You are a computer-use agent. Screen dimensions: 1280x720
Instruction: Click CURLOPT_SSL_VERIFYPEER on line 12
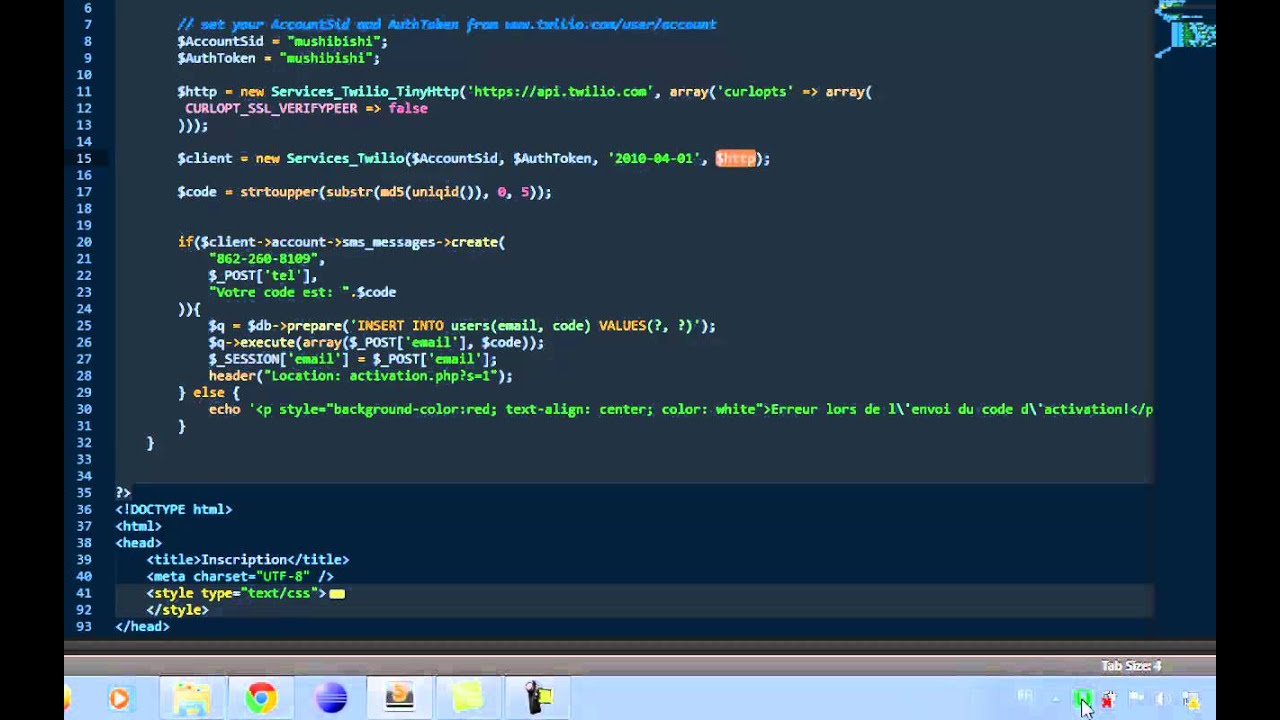[x=271, y=108]
